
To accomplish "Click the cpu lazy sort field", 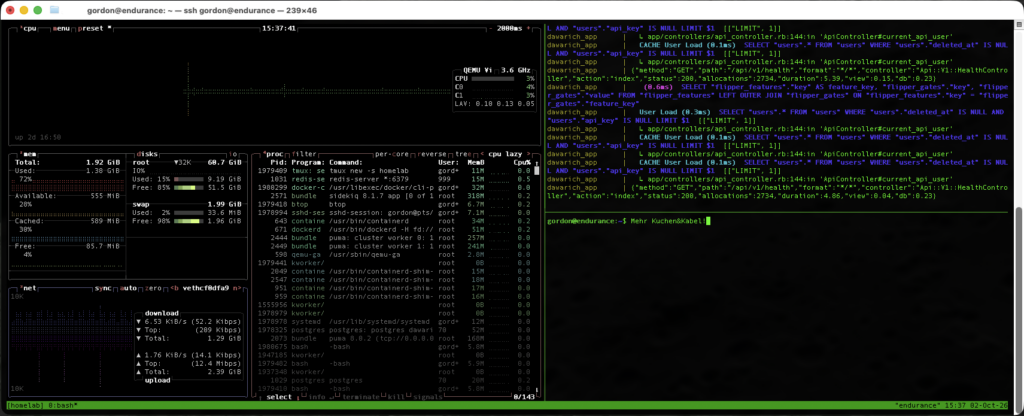I will [x=507, y=154].
